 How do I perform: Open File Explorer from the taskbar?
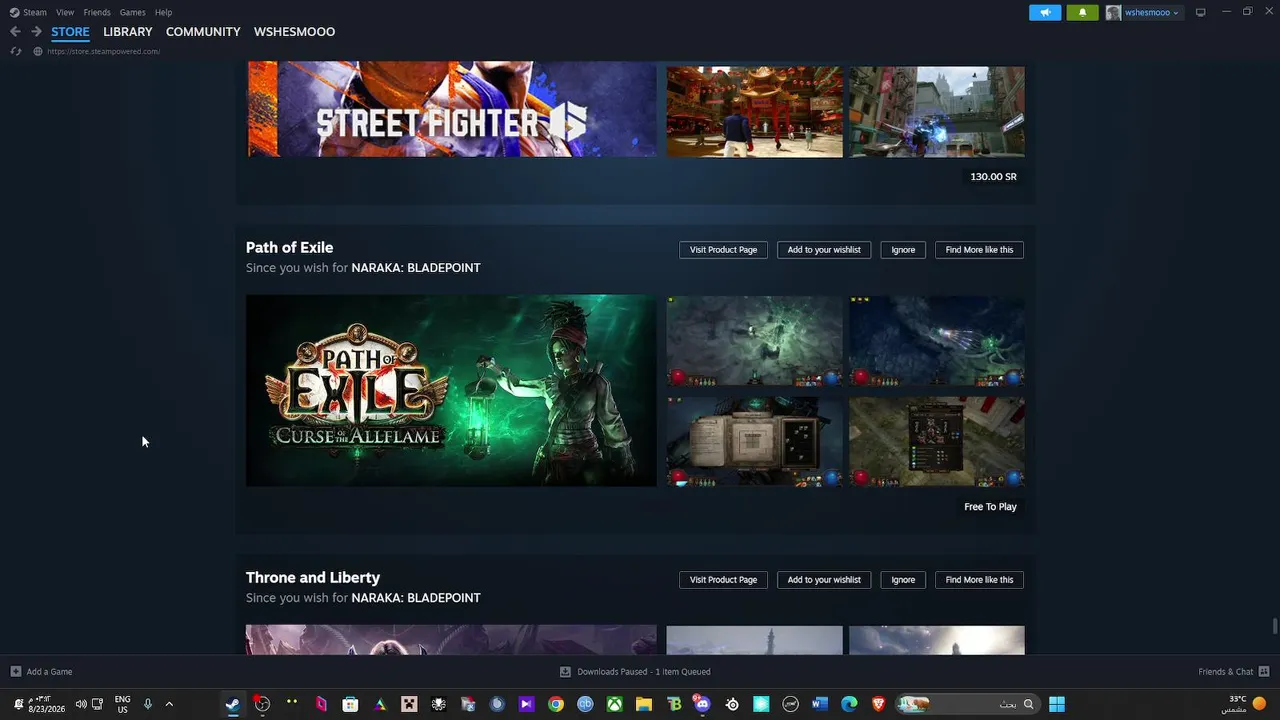[644, 704]
